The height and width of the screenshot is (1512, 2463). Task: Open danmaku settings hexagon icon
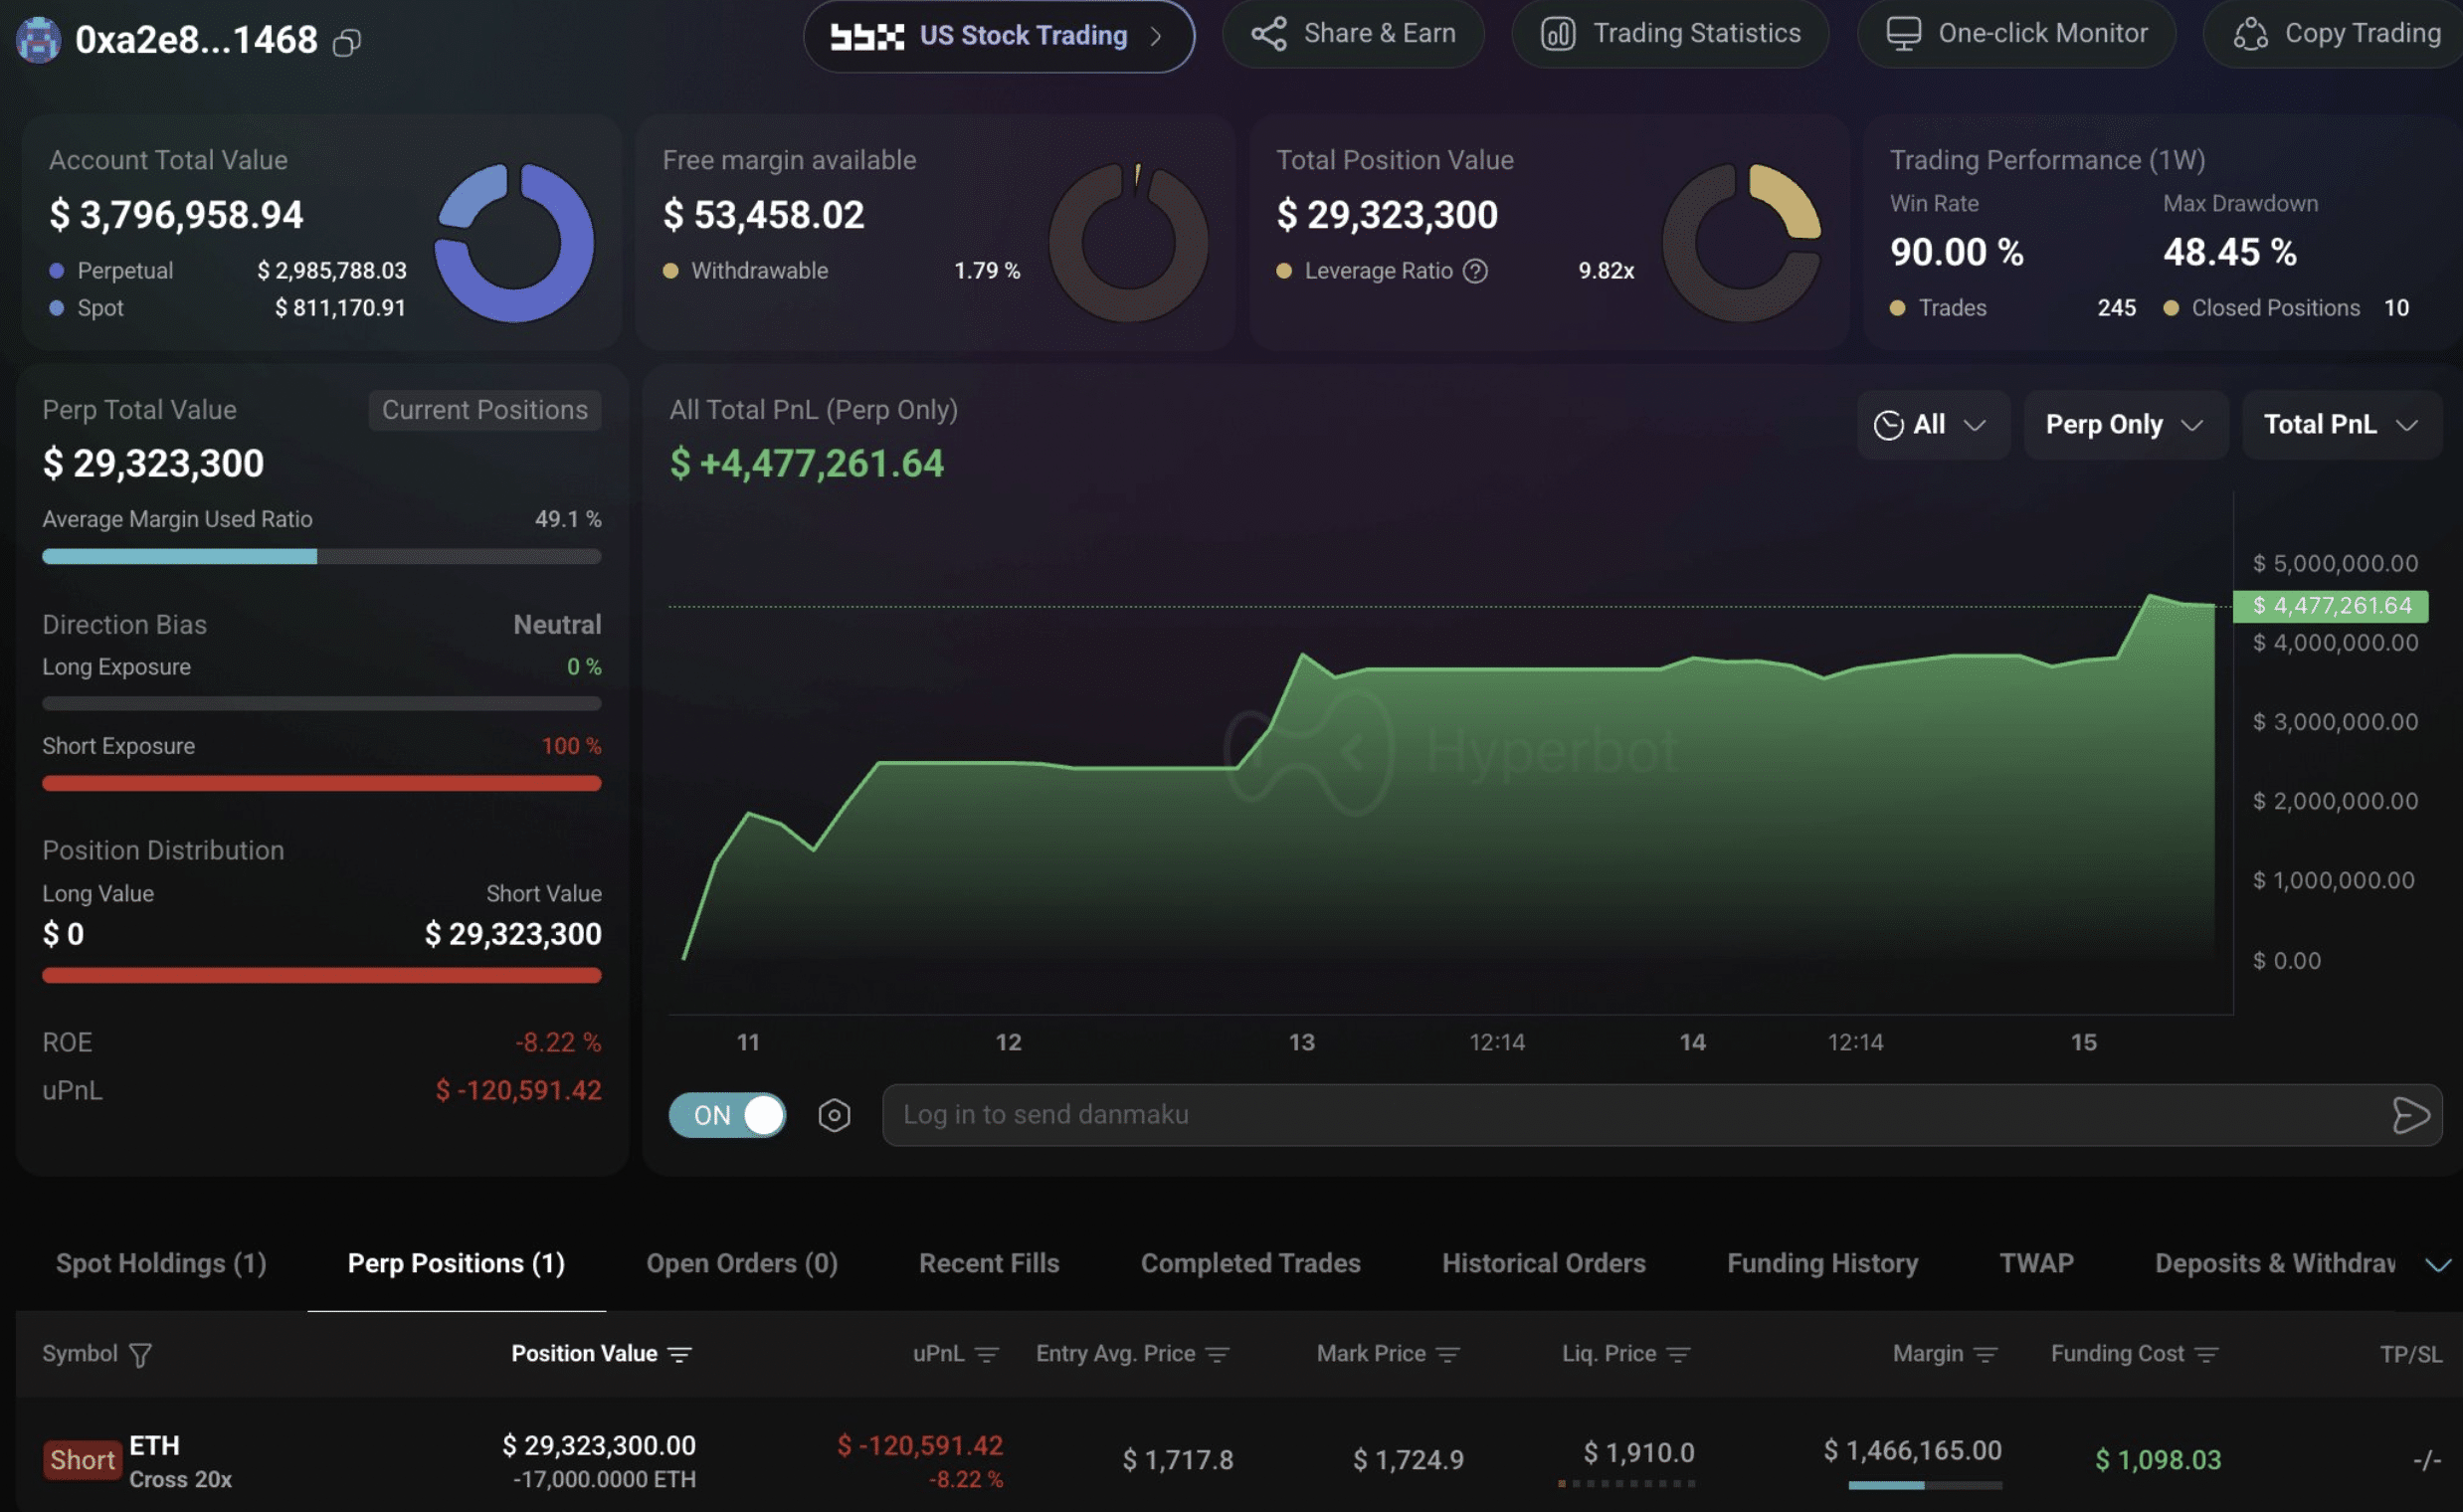834,1115
